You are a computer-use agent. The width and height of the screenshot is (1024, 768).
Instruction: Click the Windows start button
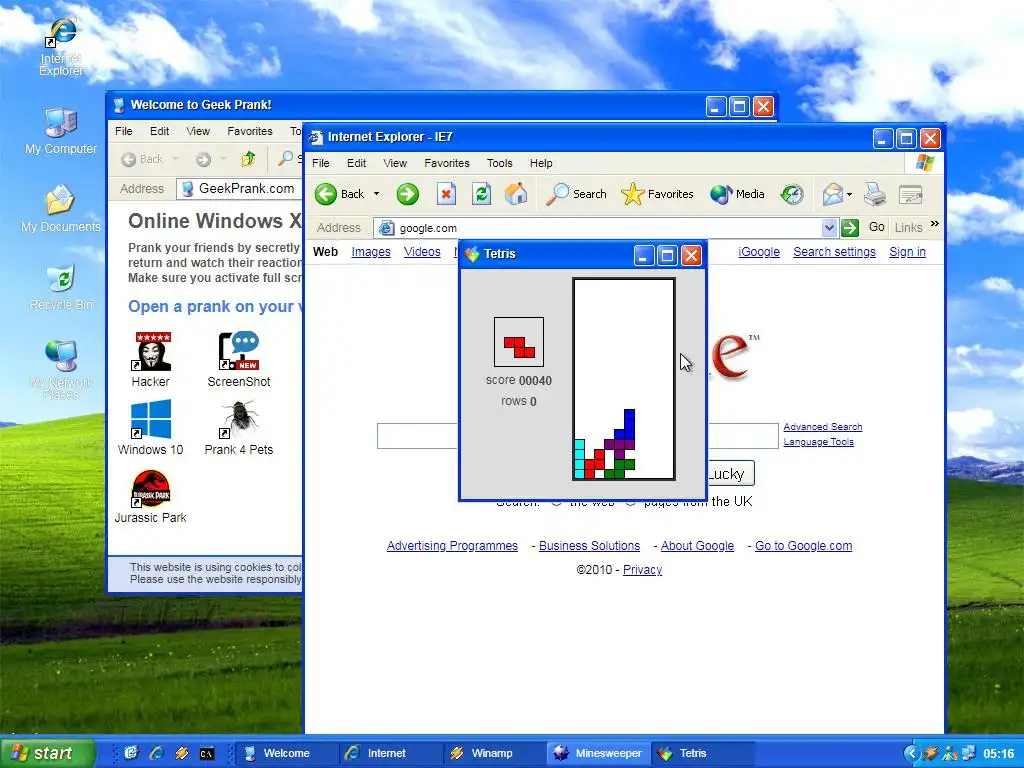(47, 753)
